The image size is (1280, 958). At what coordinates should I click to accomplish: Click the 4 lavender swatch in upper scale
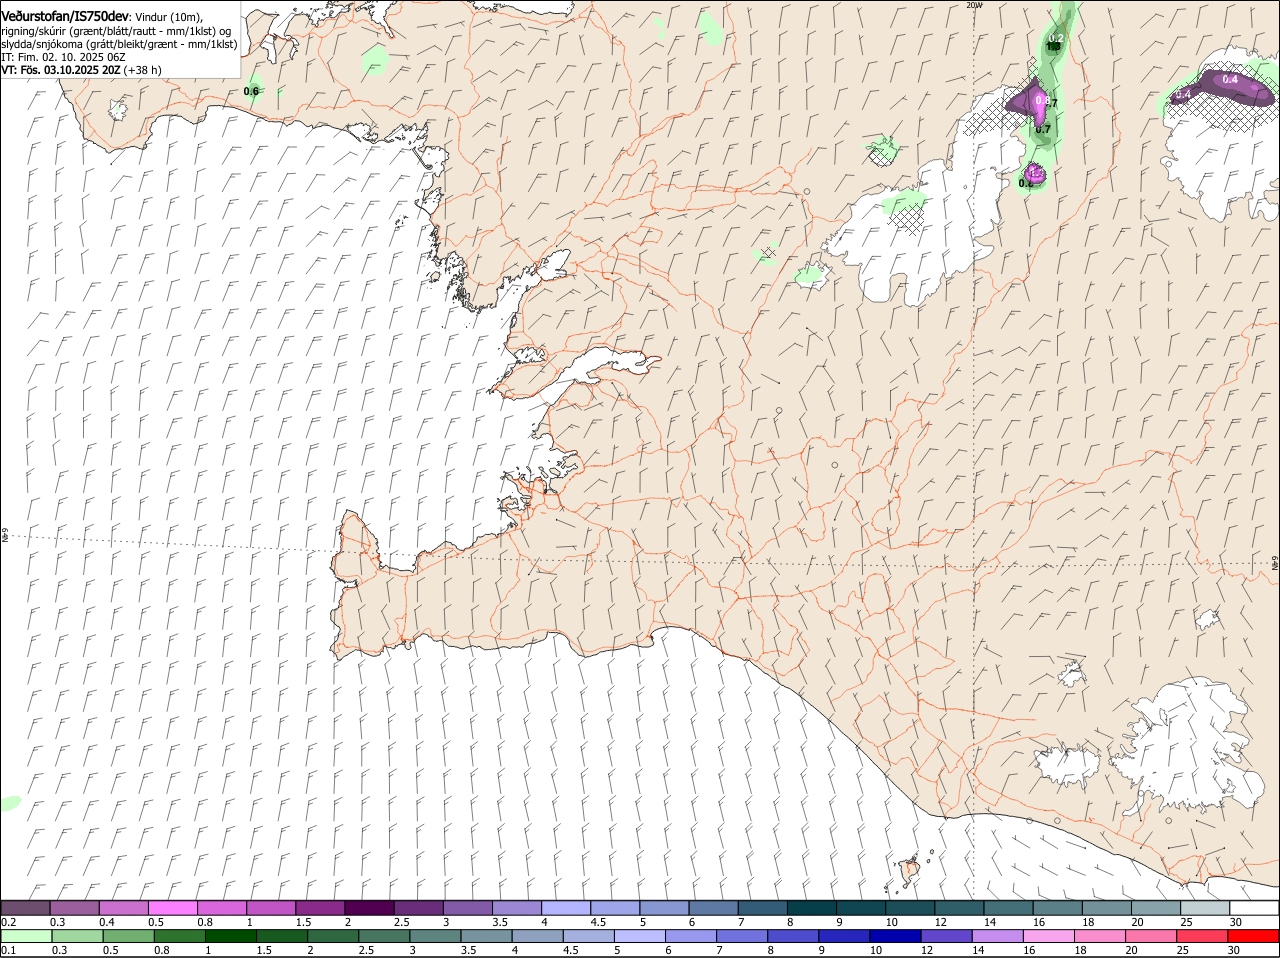click(x=566, y=907)
